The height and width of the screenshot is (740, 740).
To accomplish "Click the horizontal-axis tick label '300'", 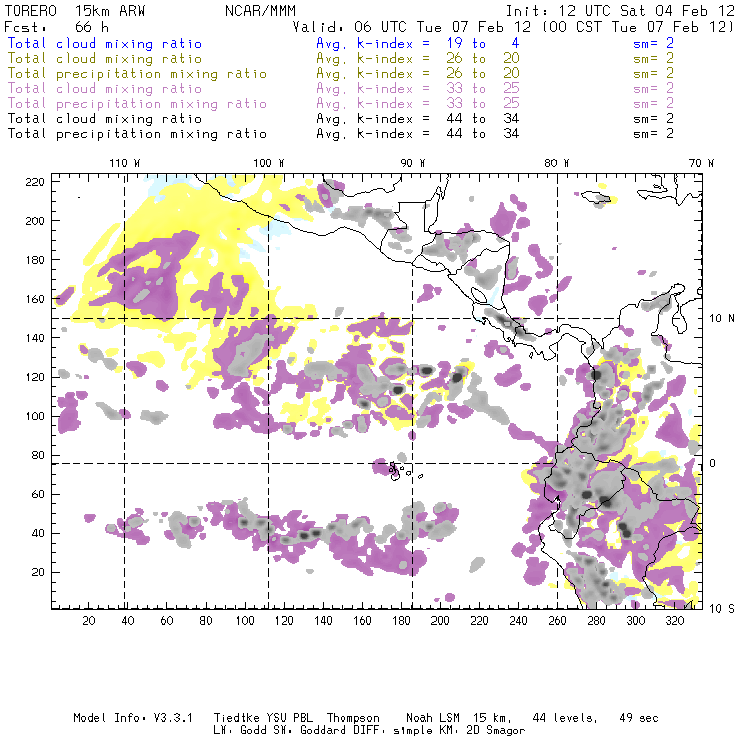I will 635,621.
